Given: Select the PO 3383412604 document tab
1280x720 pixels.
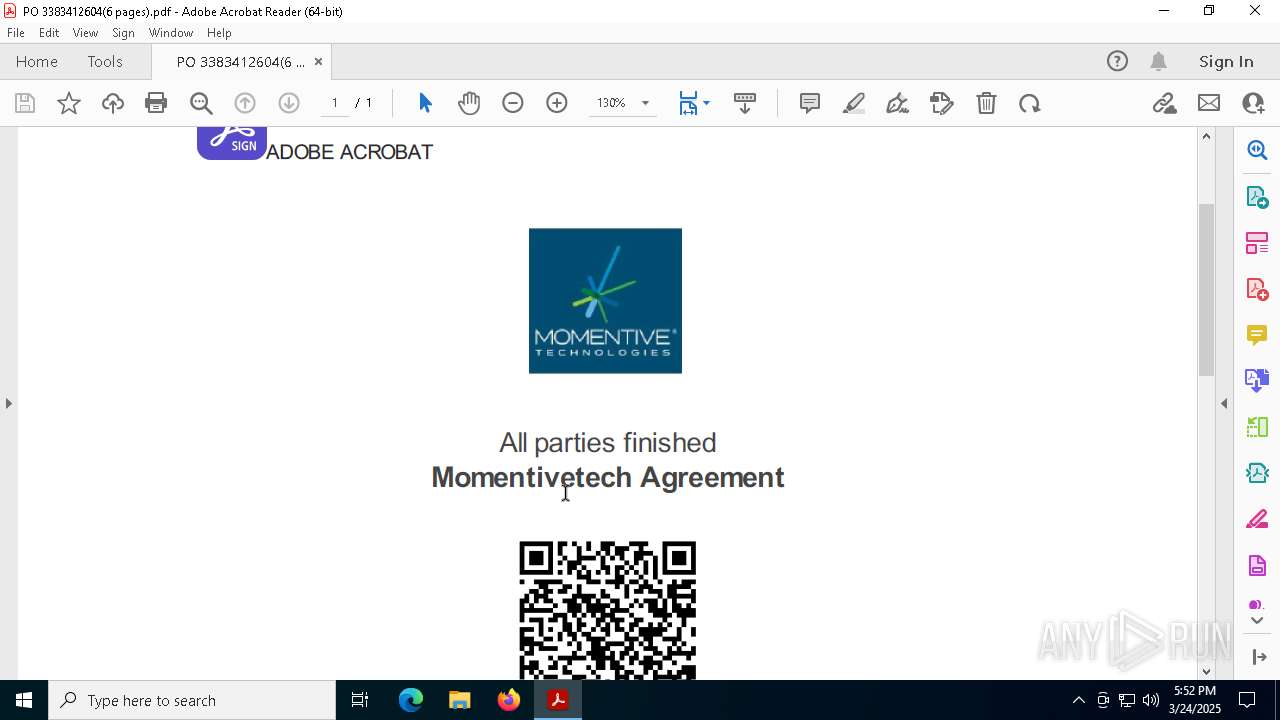Looking at the screenshot, I should click(x=240, y=62).
